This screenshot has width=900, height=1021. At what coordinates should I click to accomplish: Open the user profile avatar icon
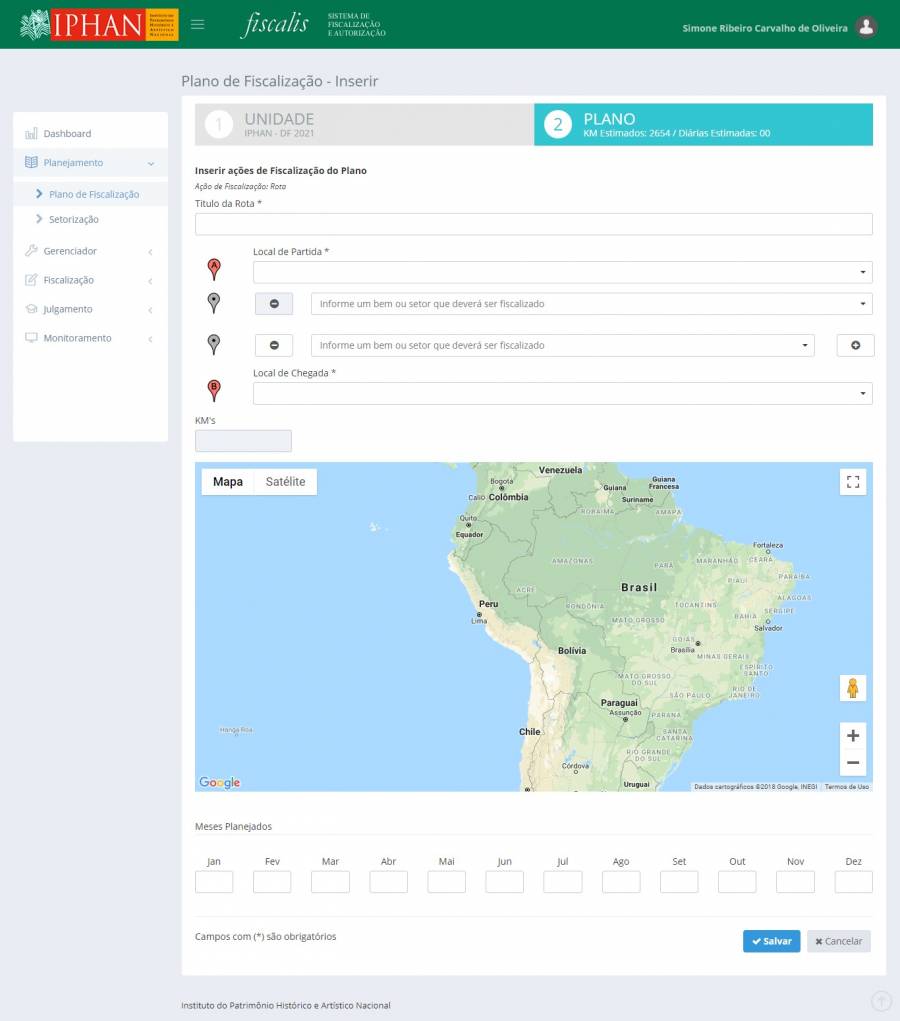pyautogui.click(x=867, y=27)
